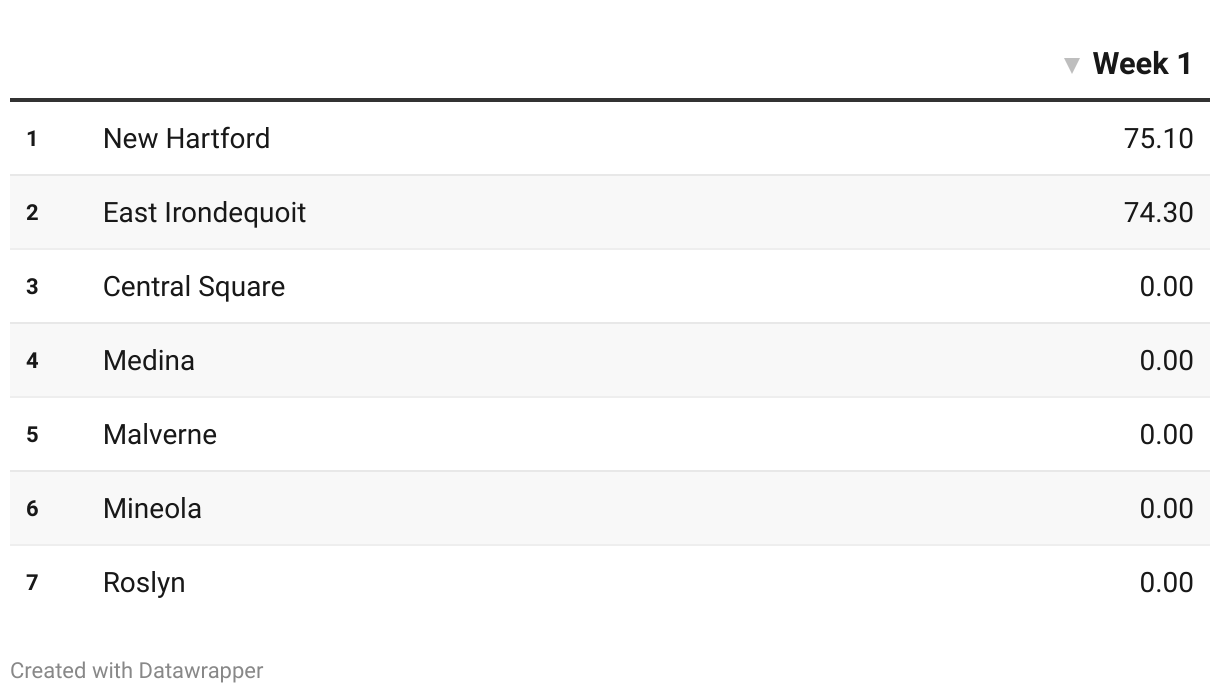Image resolution: width=1220 pixels, height=694 pixels.
Task: Click the sort arrow beside Week 1
Action: click(x=1072, y=66)
